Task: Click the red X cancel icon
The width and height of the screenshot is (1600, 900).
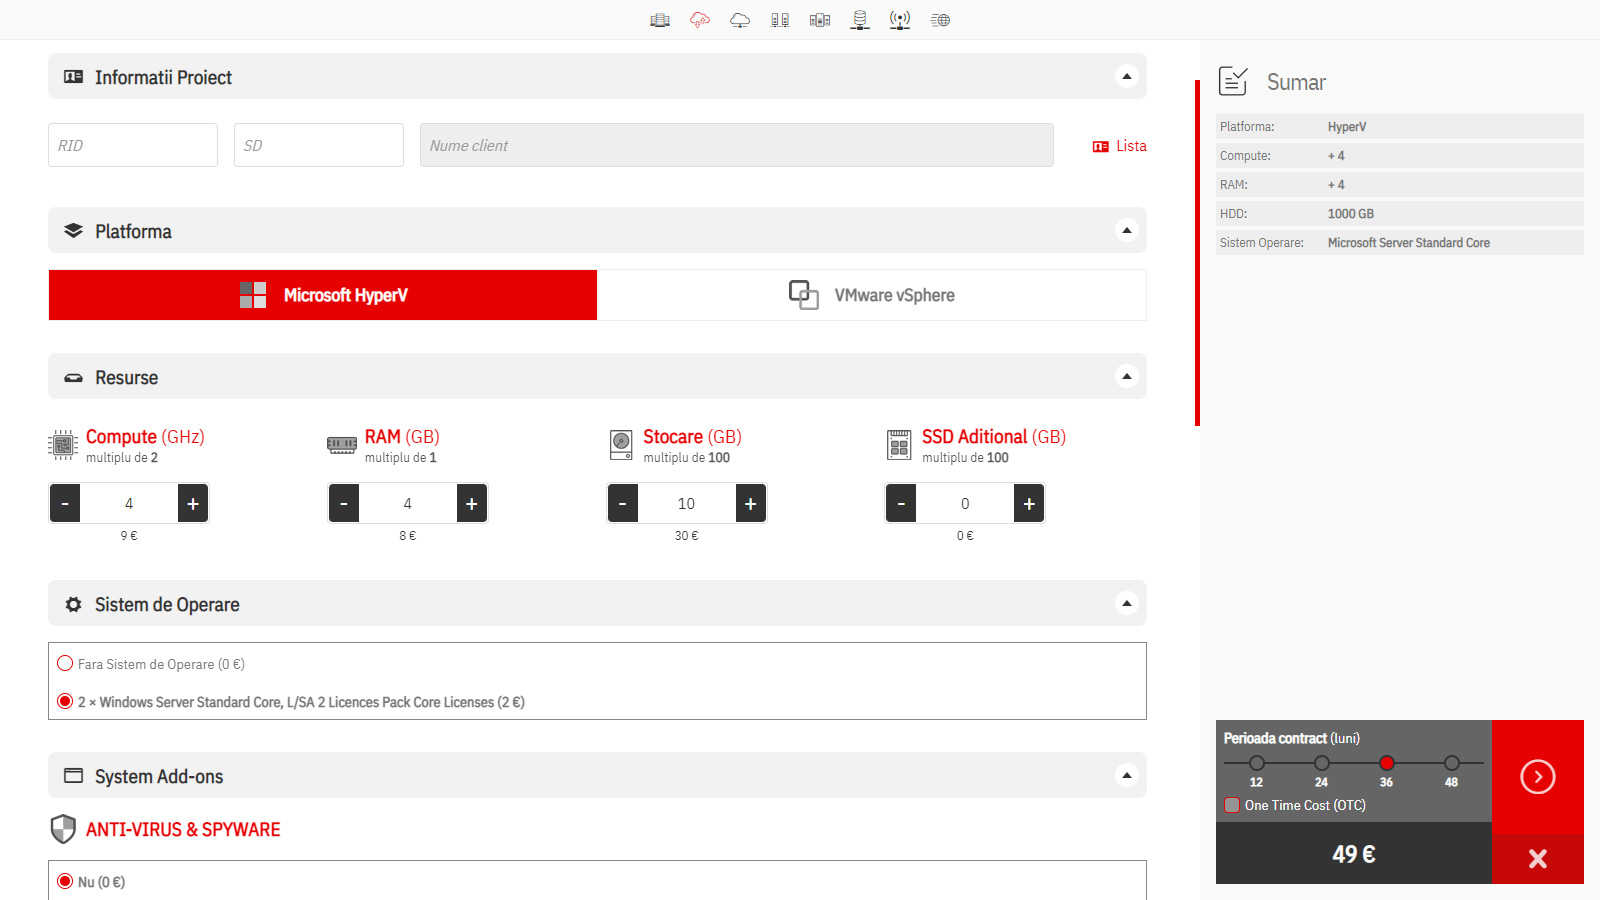Action: pyautogui.click(x=1537, y=858)
